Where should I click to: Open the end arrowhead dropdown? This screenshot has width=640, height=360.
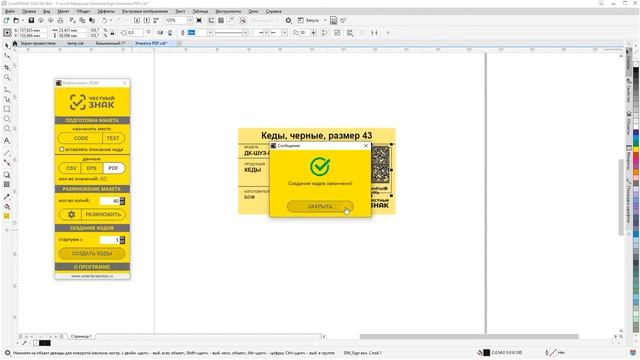pyautogui.click(x=284, y=33)
